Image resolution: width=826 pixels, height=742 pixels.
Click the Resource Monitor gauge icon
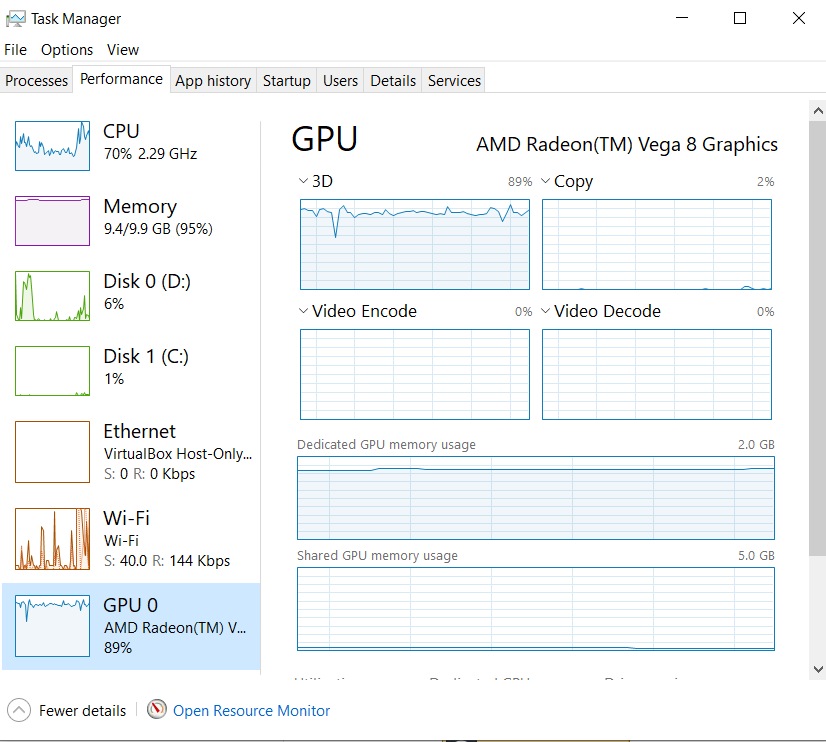pyautogui.click(x=156, y=709)
